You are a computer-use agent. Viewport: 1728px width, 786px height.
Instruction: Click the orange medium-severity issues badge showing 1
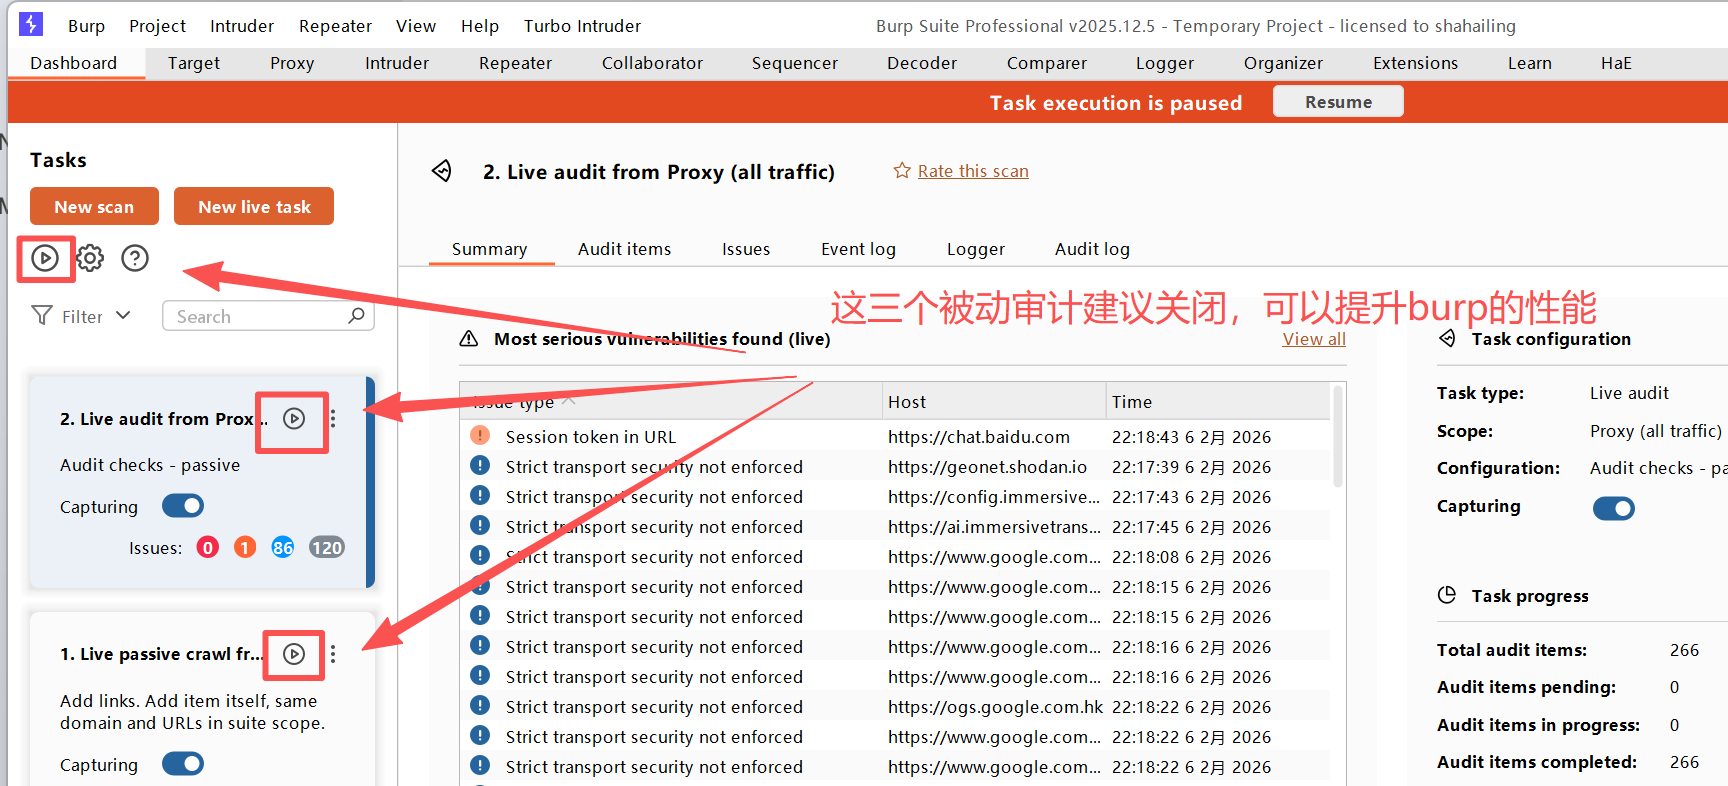tap(245, 548)
